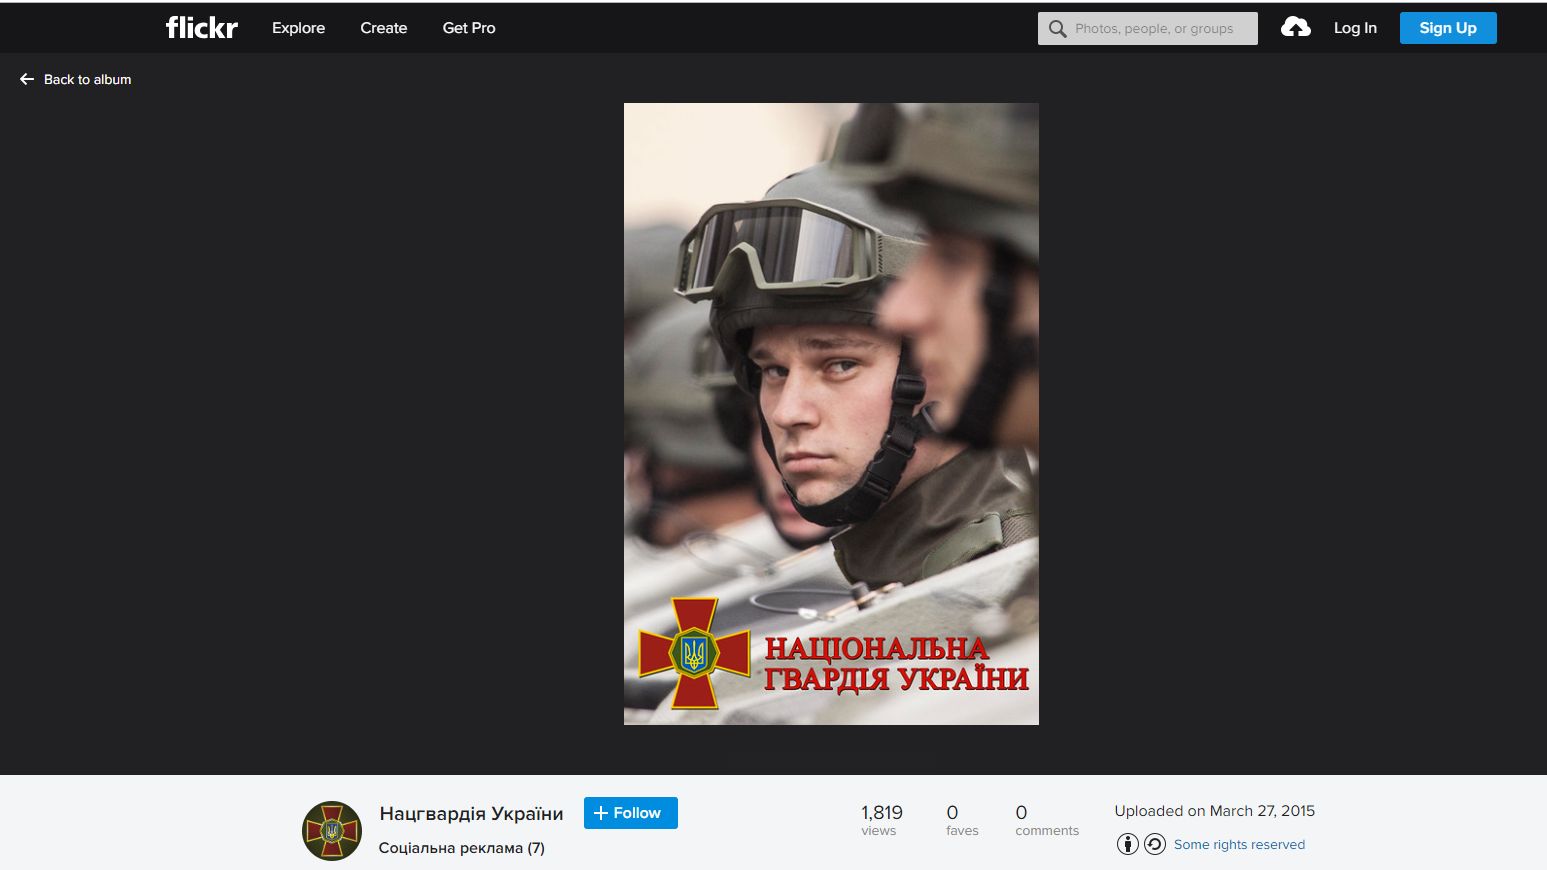
Task: Open the Create menu item
Action: coord(383,28)
